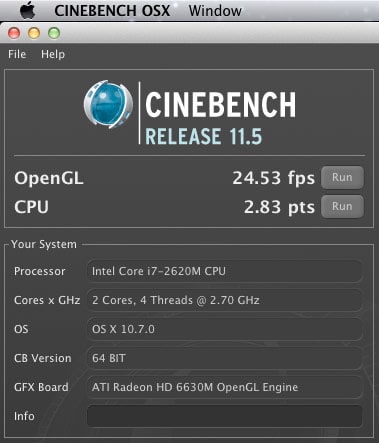Viewport: 379px width, 443px height.
Task: Minimize window using yellow button
Action: pyautogui.click(x=34, y=33)
